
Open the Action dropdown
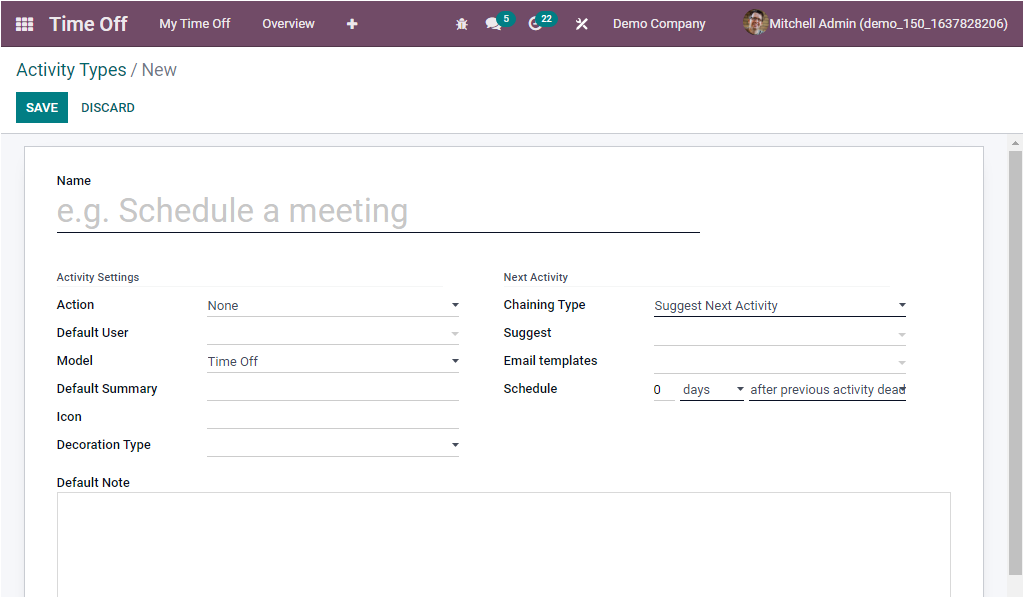(x=333, y=305)
